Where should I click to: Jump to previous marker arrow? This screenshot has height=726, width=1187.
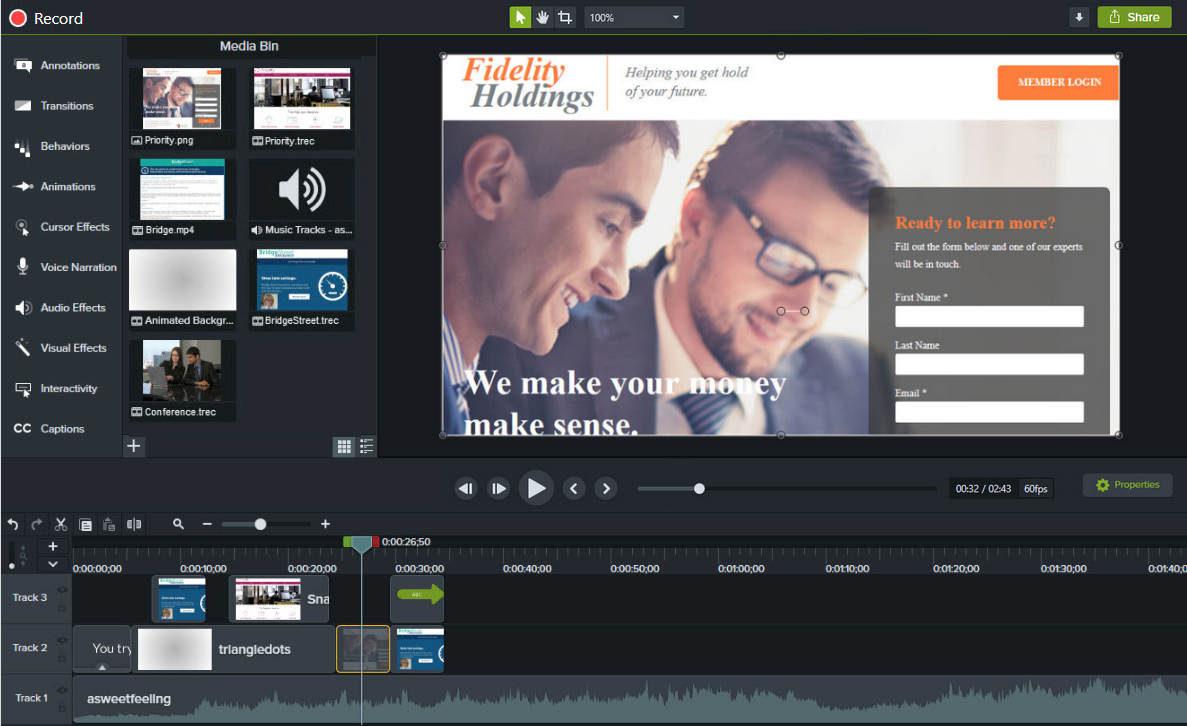click(574, 488)
